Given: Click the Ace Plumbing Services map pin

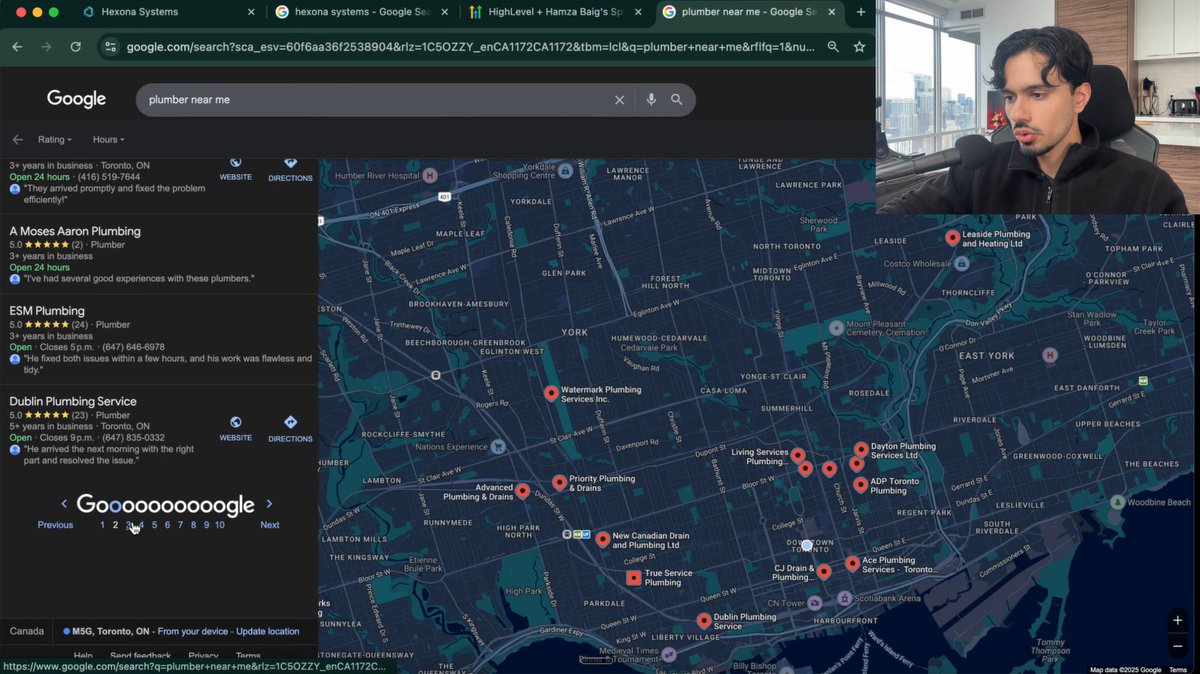Looking at the screenshot, I should 852,563.
